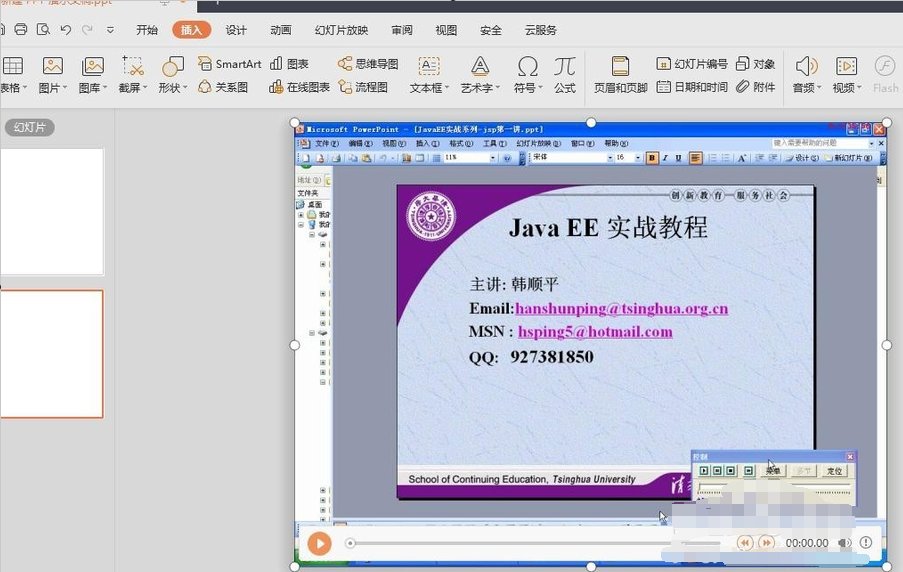
Task: Play the embedded video
Action: (x=319, y=543)
